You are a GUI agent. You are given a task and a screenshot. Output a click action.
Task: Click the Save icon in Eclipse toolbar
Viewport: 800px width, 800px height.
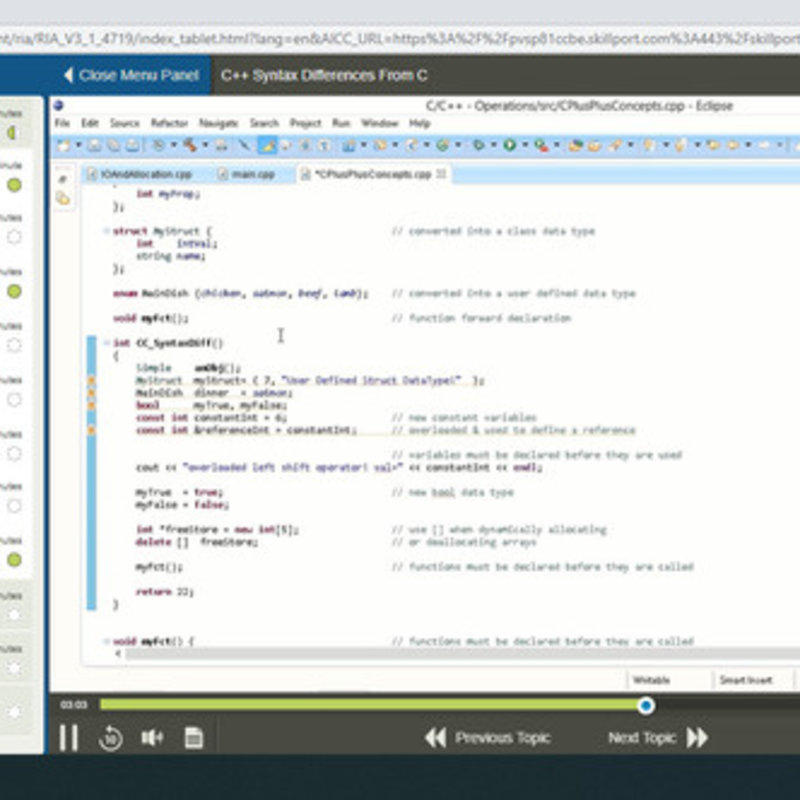tap(94, 145)
